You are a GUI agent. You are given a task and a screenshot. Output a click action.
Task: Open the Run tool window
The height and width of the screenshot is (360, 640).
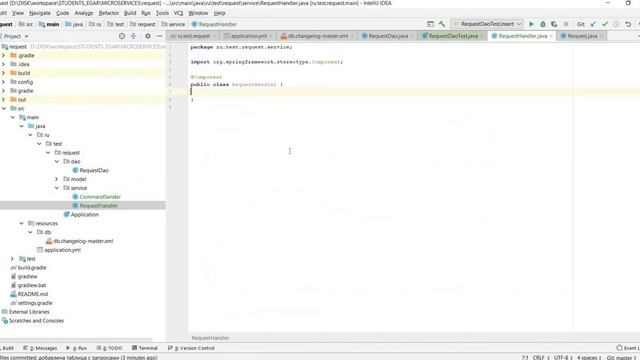tap(76, 348)
